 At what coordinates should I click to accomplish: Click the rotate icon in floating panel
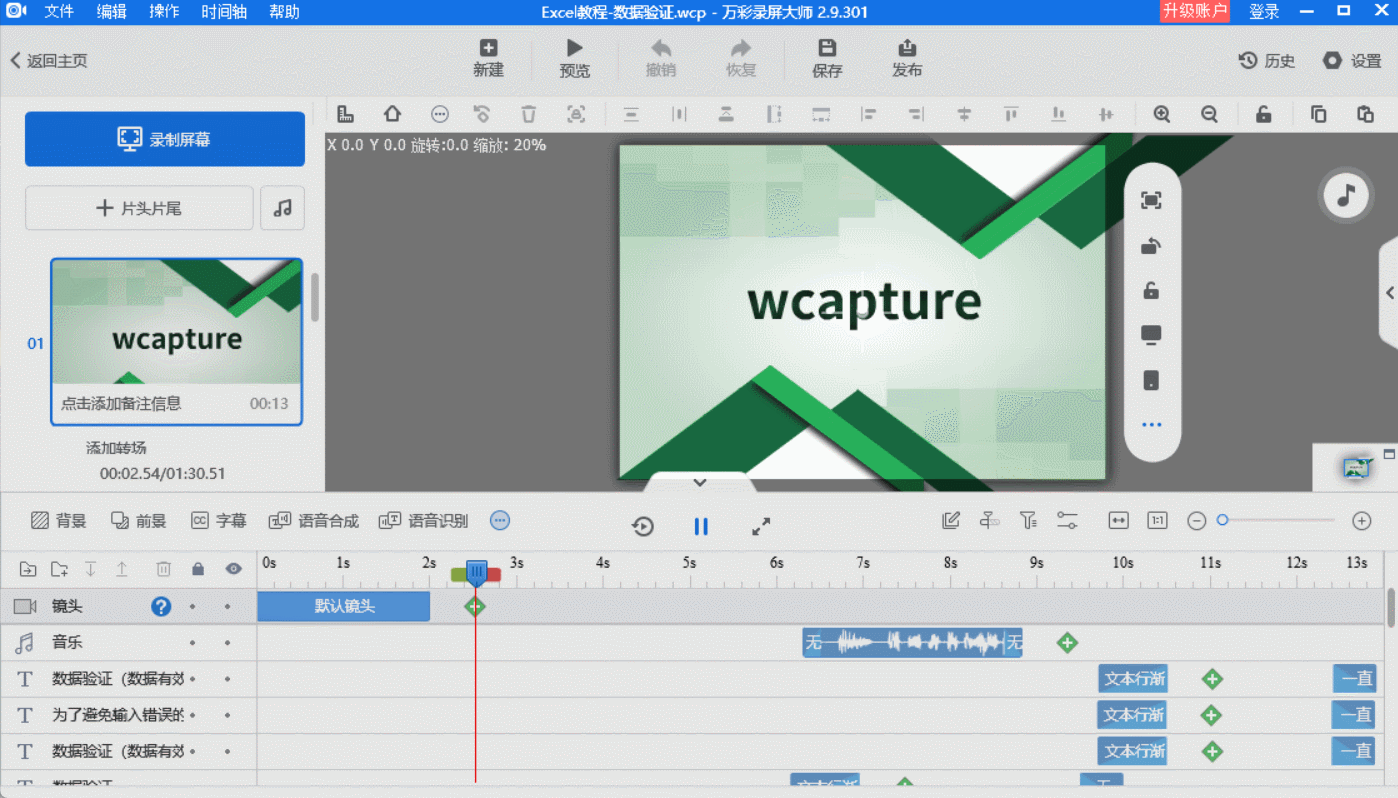click(x=1151, y=246)
